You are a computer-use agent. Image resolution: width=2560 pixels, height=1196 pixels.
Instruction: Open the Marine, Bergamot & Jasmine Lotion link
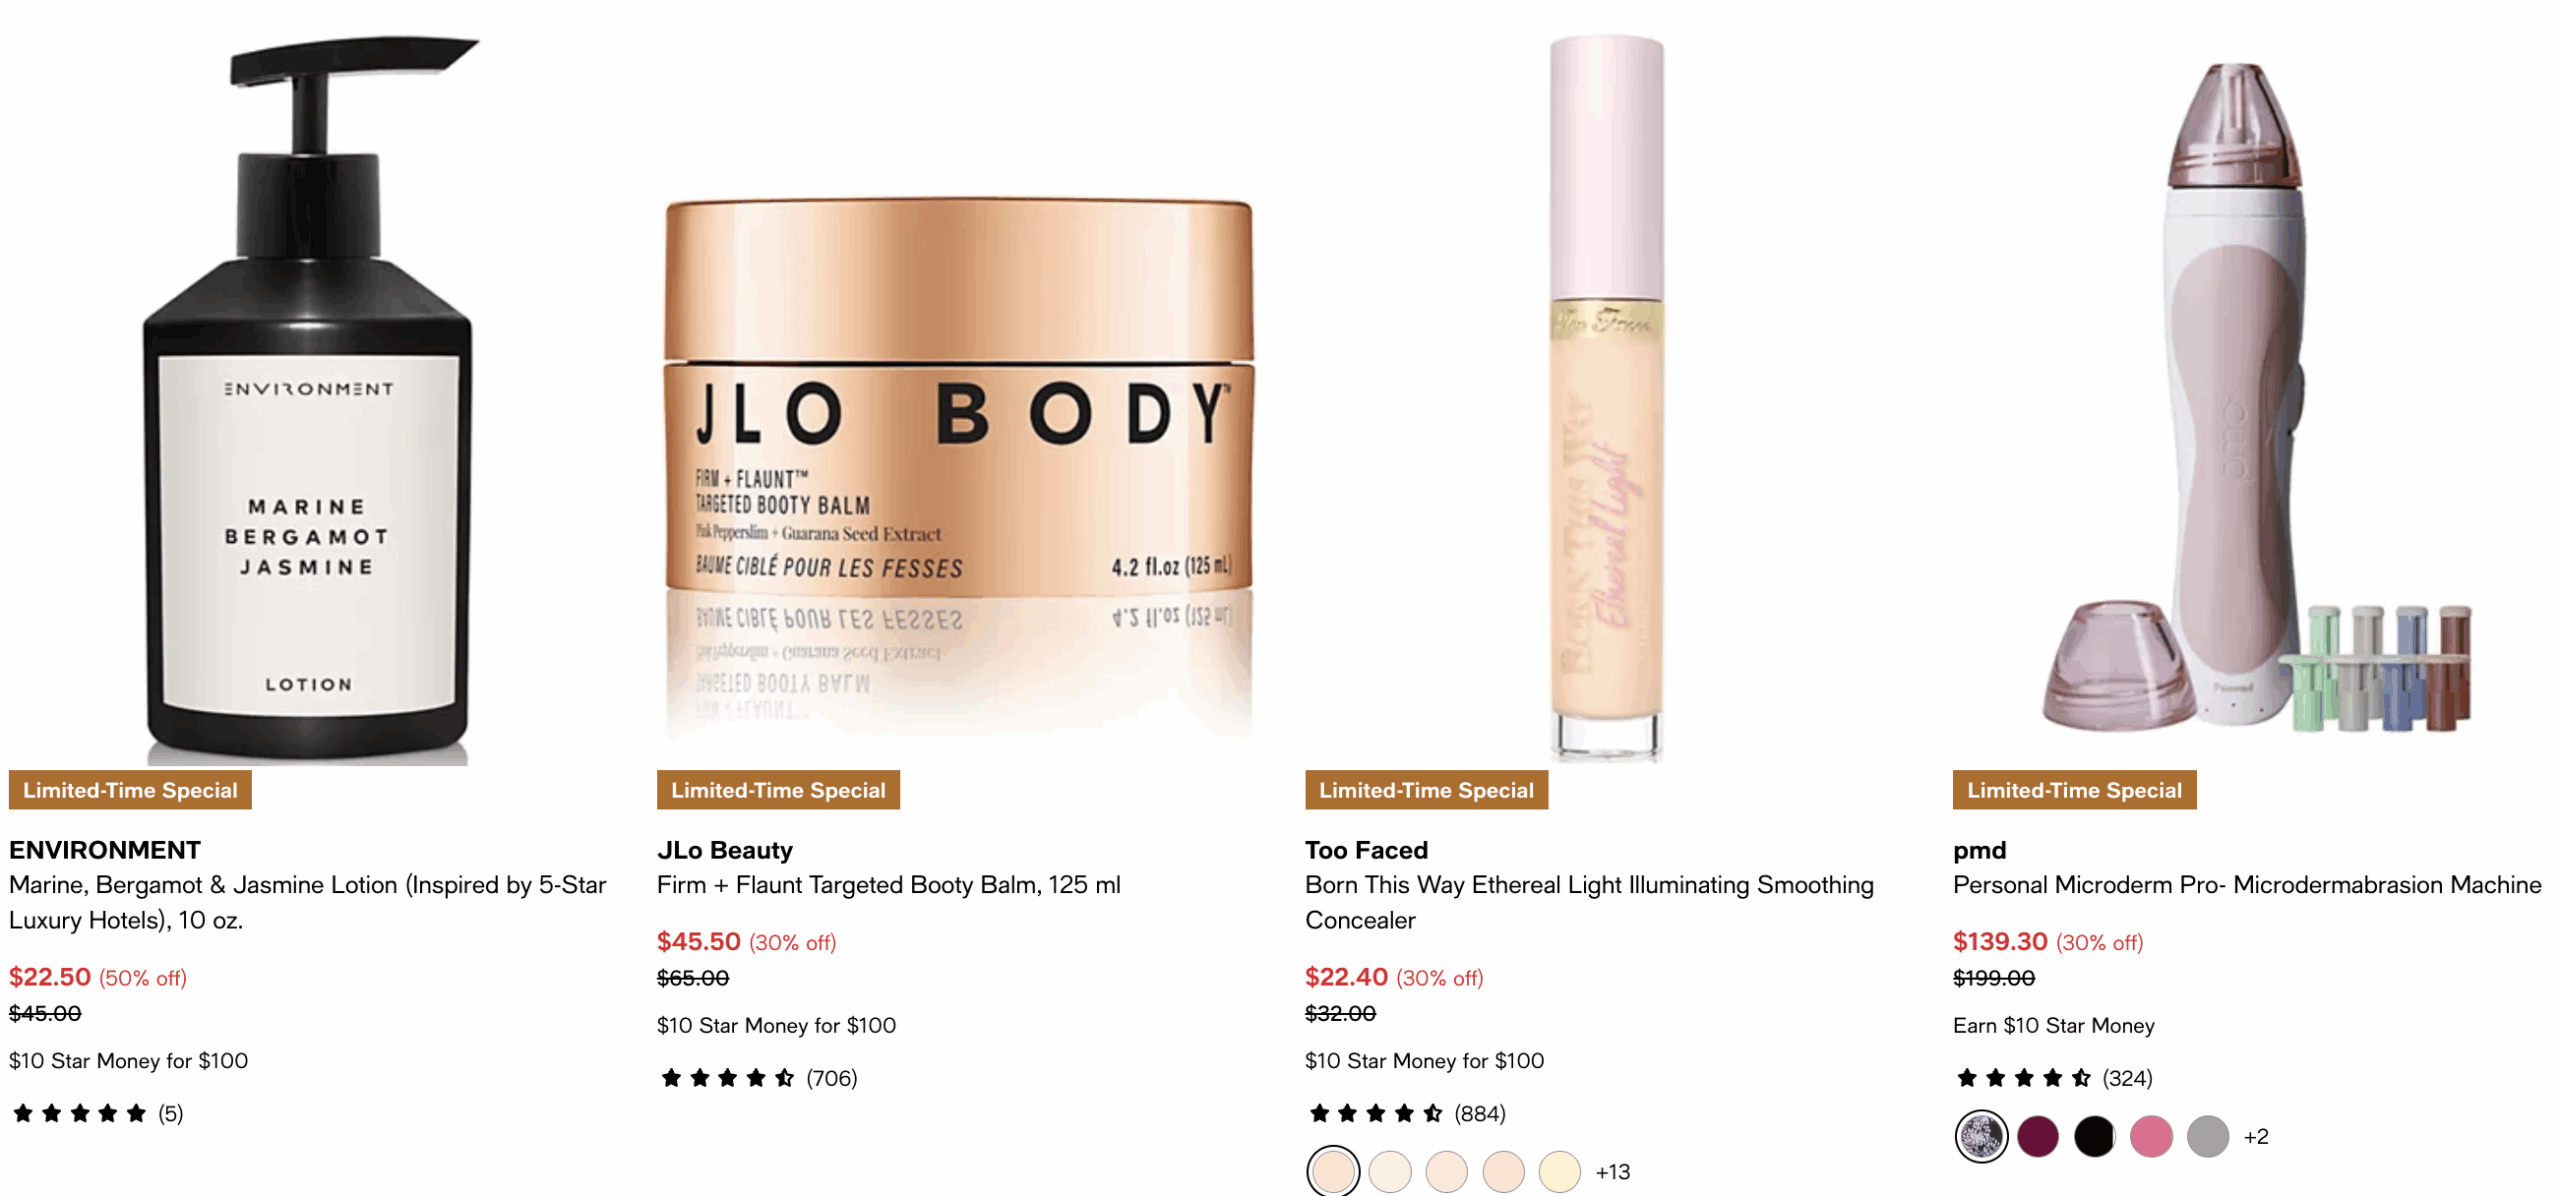pos(308,902)
